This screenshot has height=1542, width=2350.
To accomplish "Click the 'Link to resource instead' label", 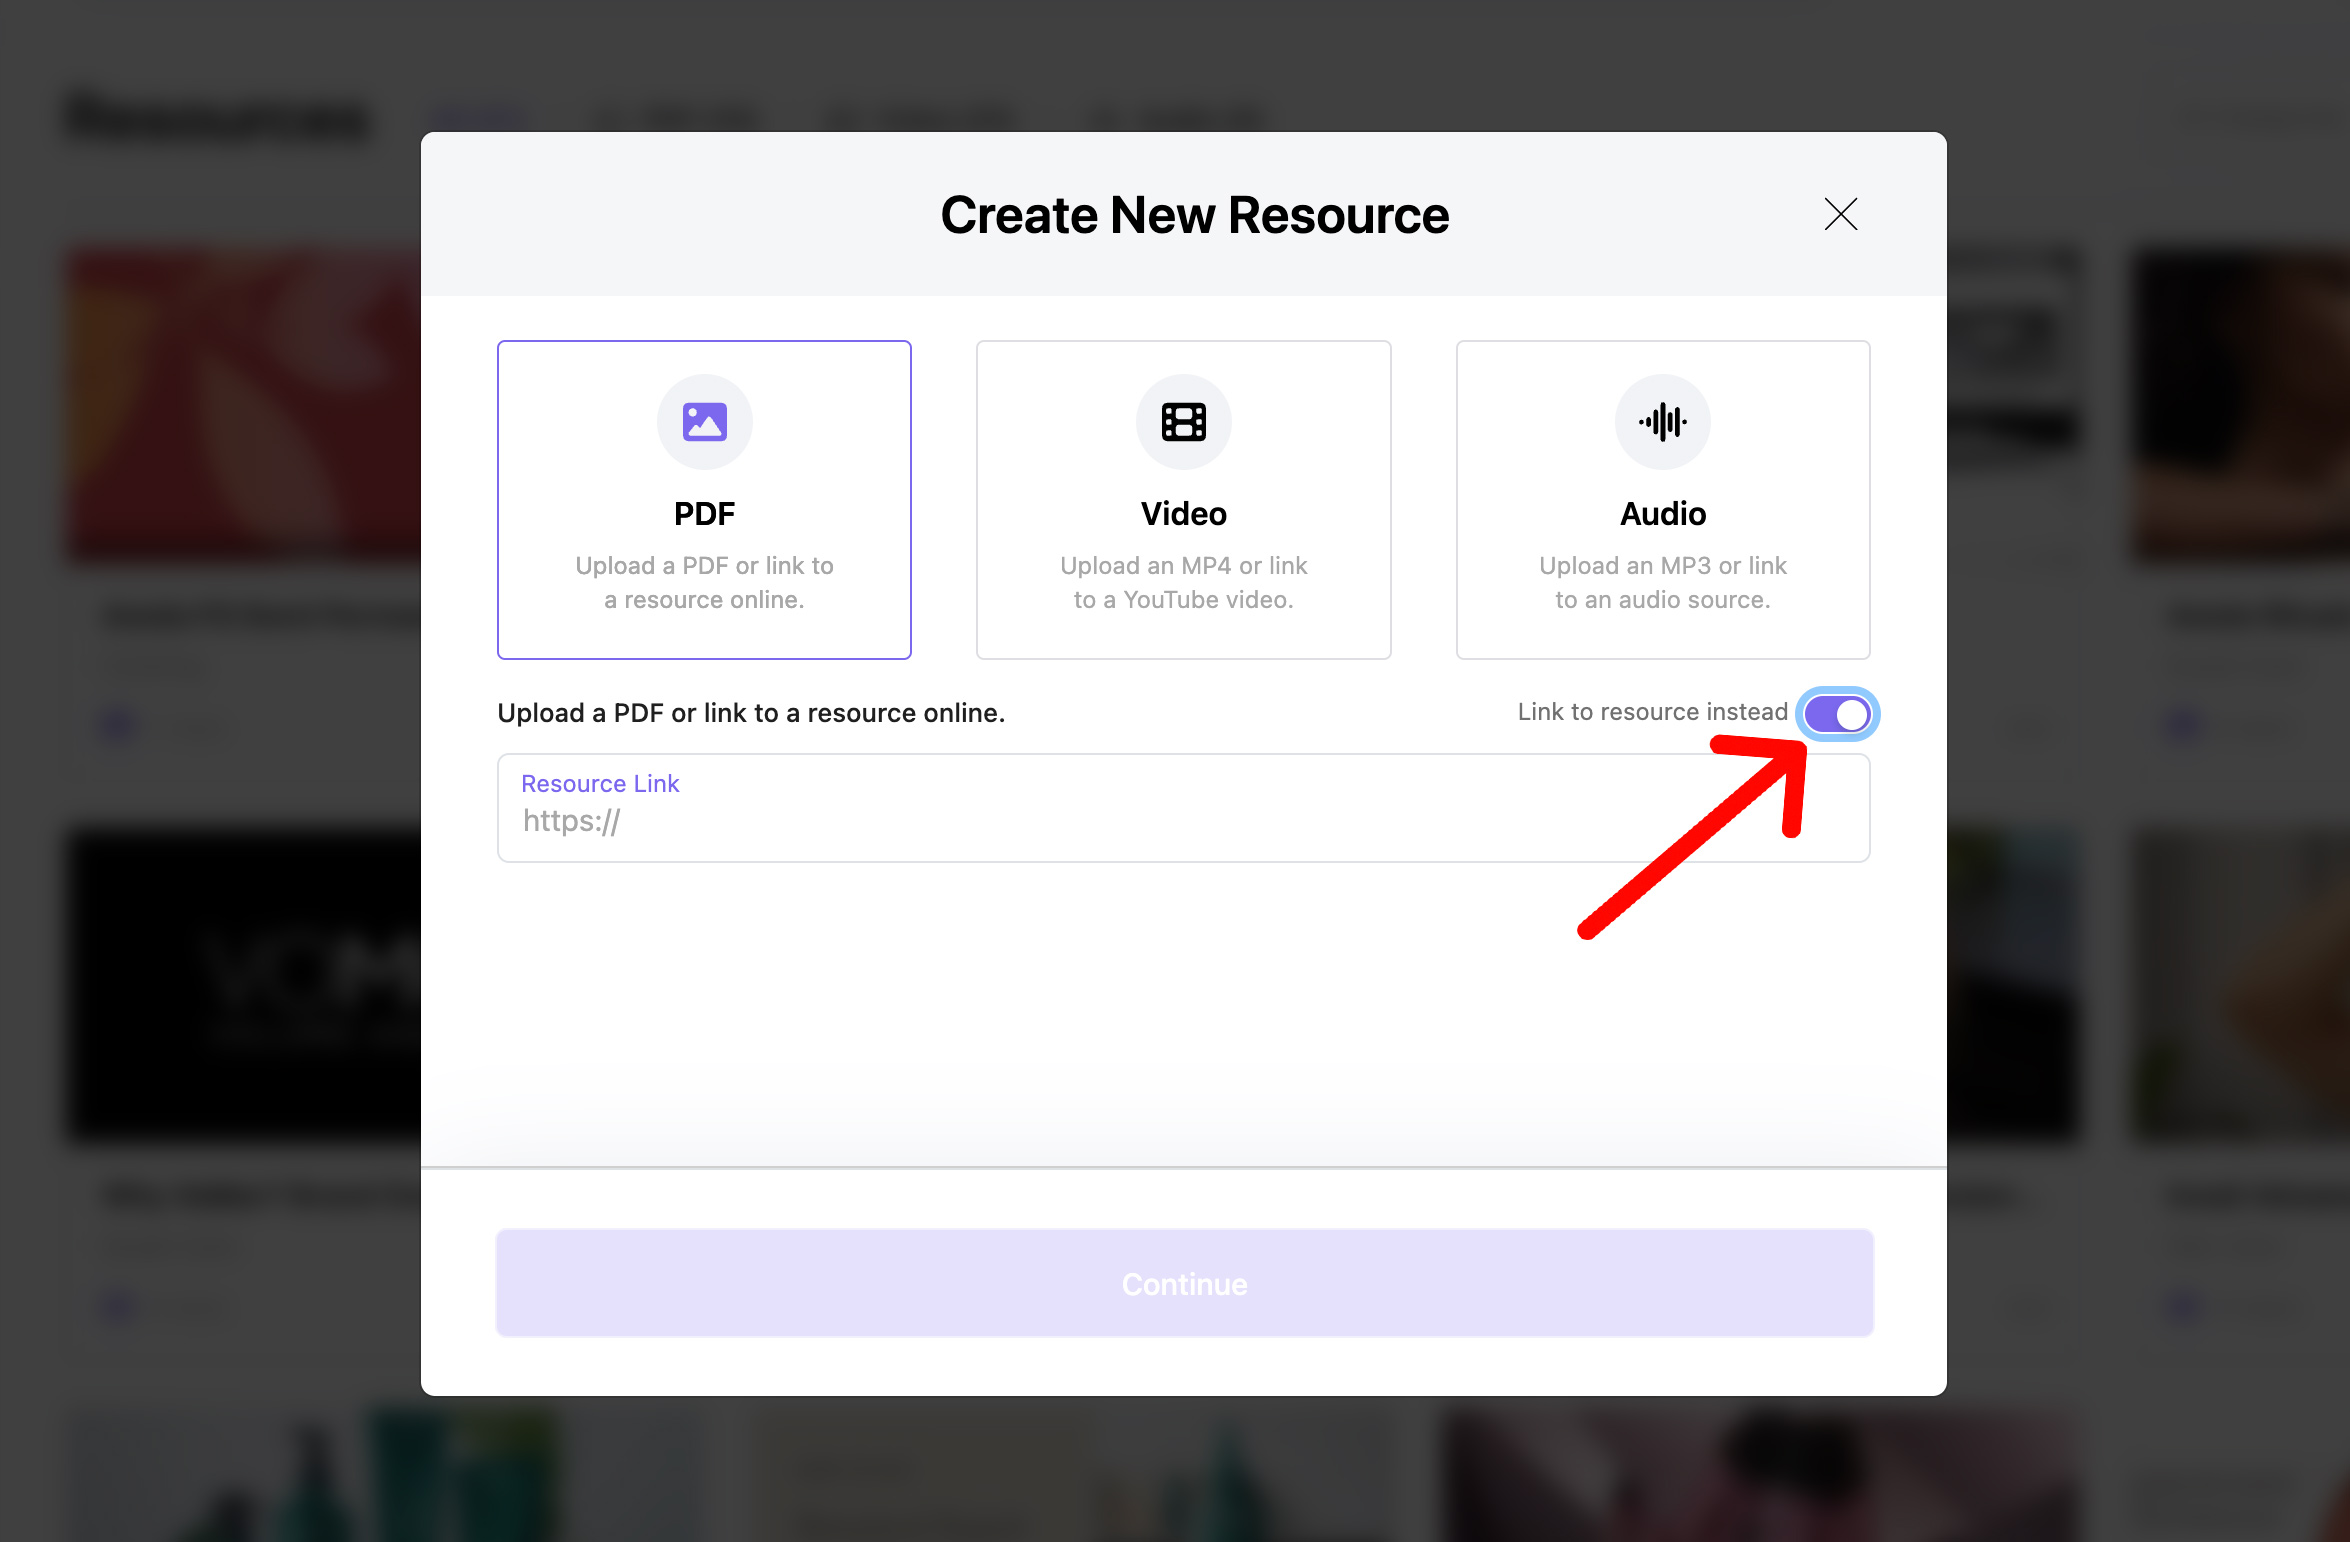I will 1652,712.
